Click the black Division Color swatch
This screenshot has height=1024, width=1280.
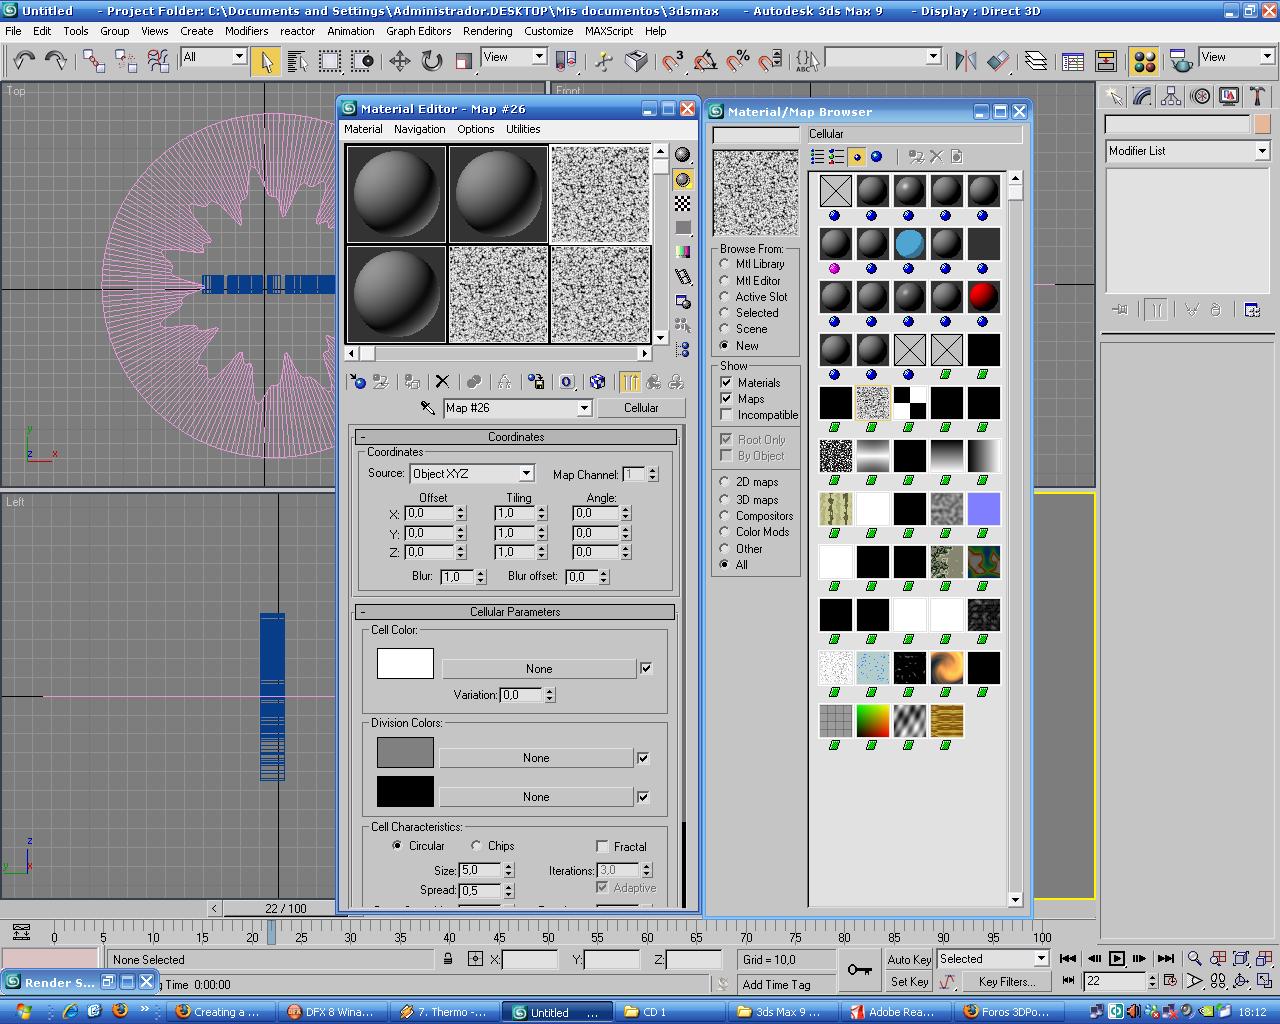405,791
